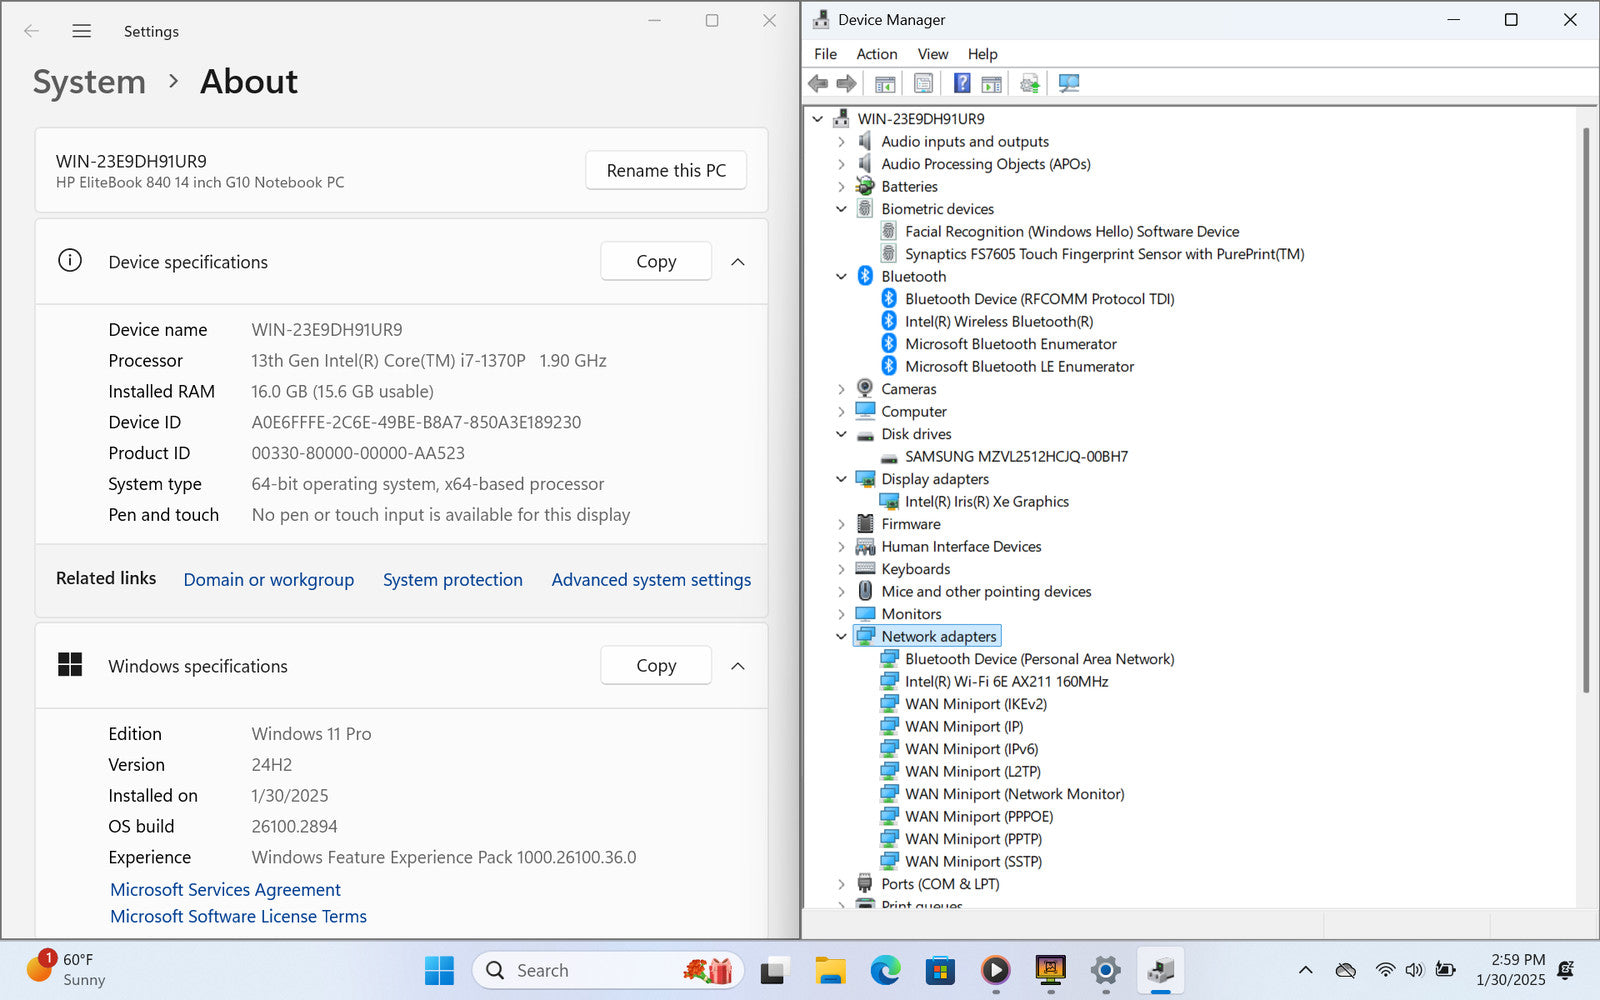Open Microsoft Software License Terms link
Viewport: 1600px width, 1000px height.
point(238,917)
